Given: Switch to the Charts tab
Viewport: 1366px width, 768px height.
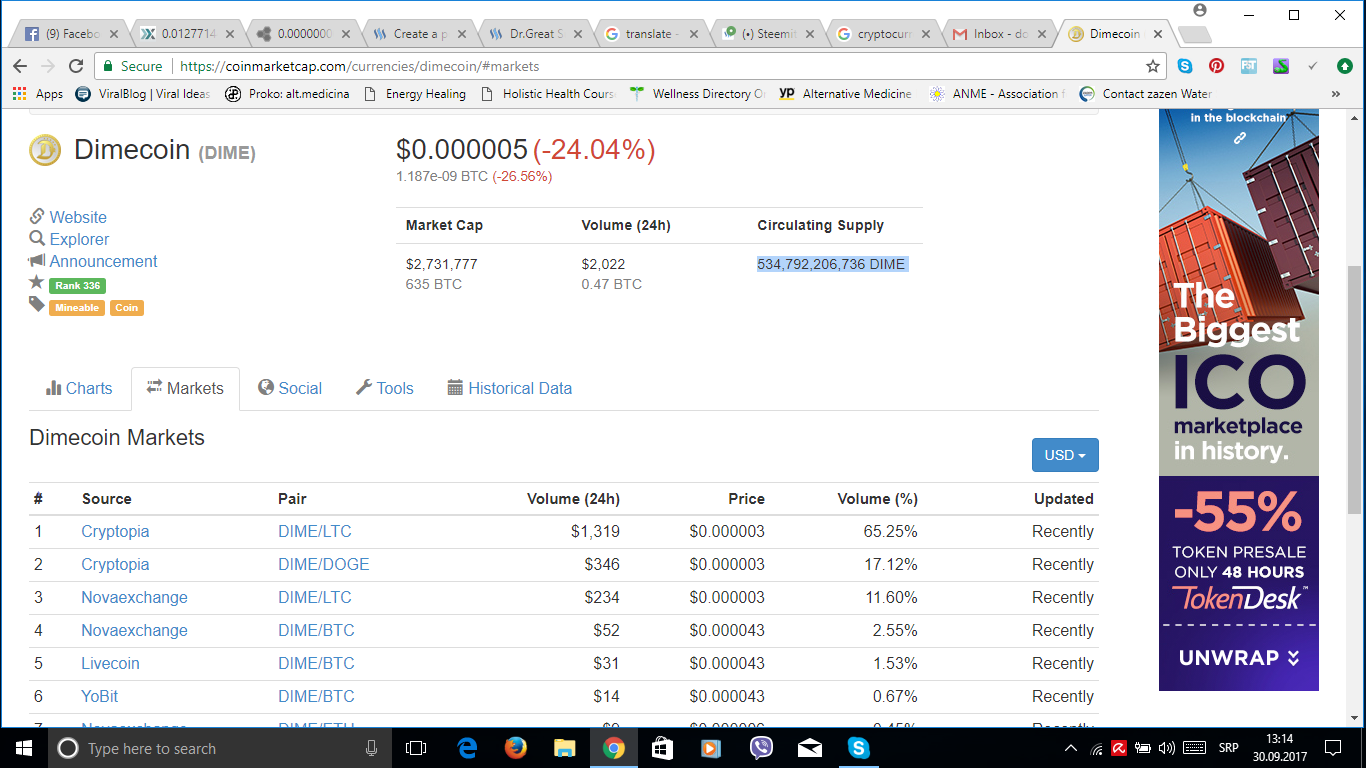Looking at the screenshot, I should tap(79, 388).
